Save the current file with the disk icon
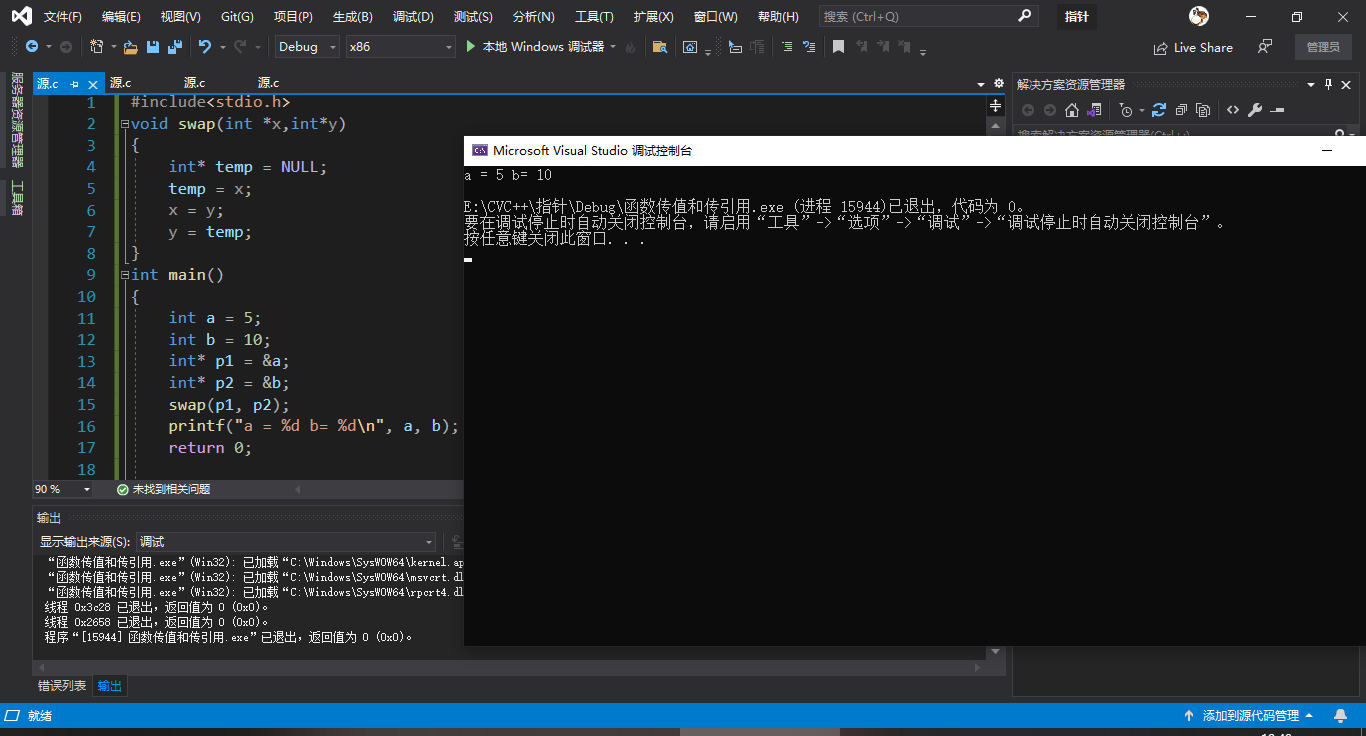1366x736 pixels. [153, 47]
